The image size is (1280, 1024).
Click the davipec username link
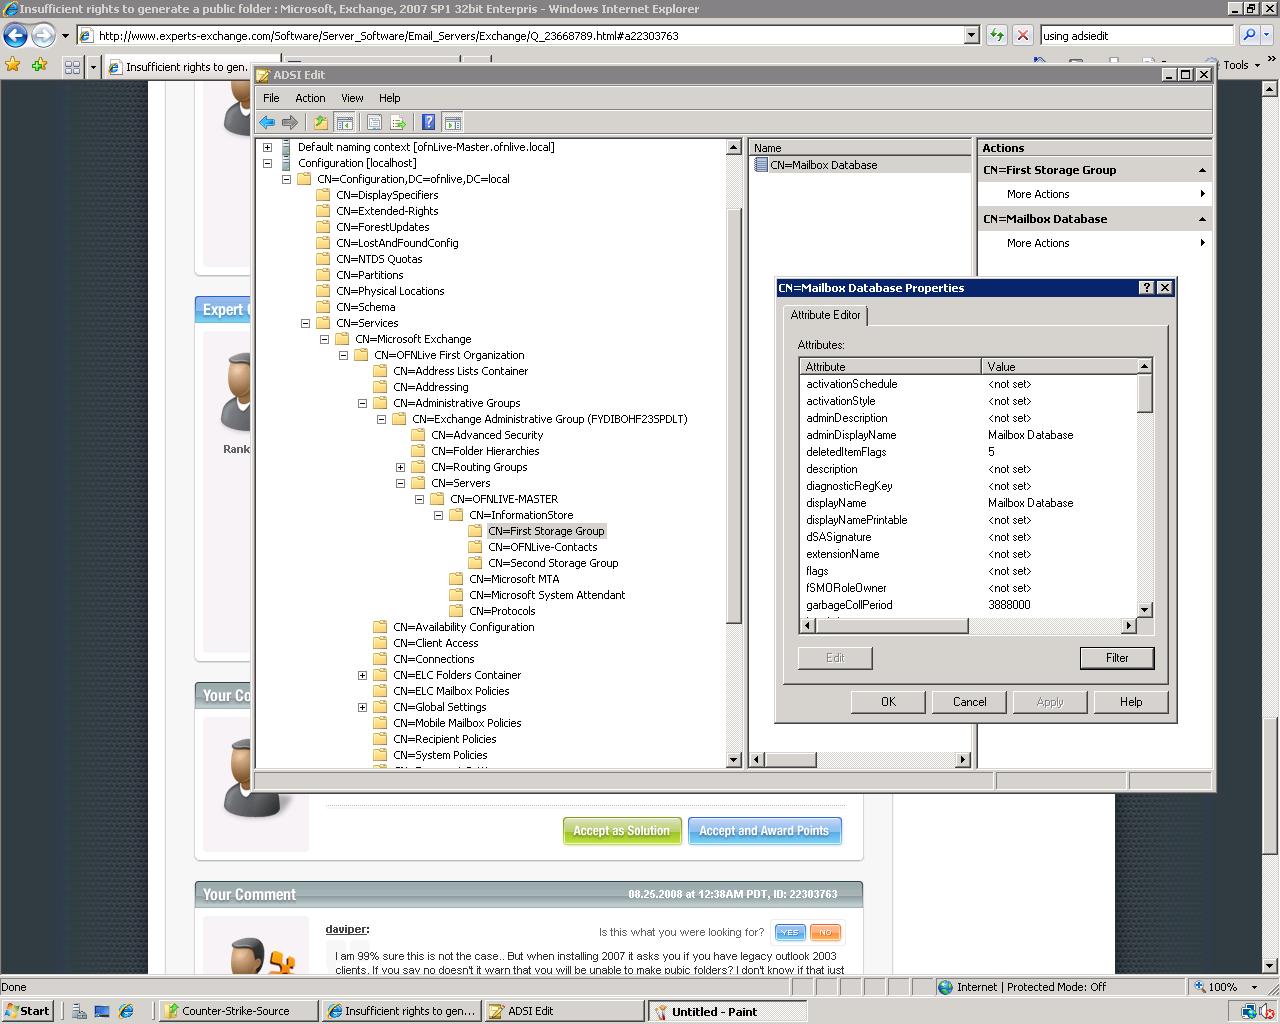tap(346, 929)
